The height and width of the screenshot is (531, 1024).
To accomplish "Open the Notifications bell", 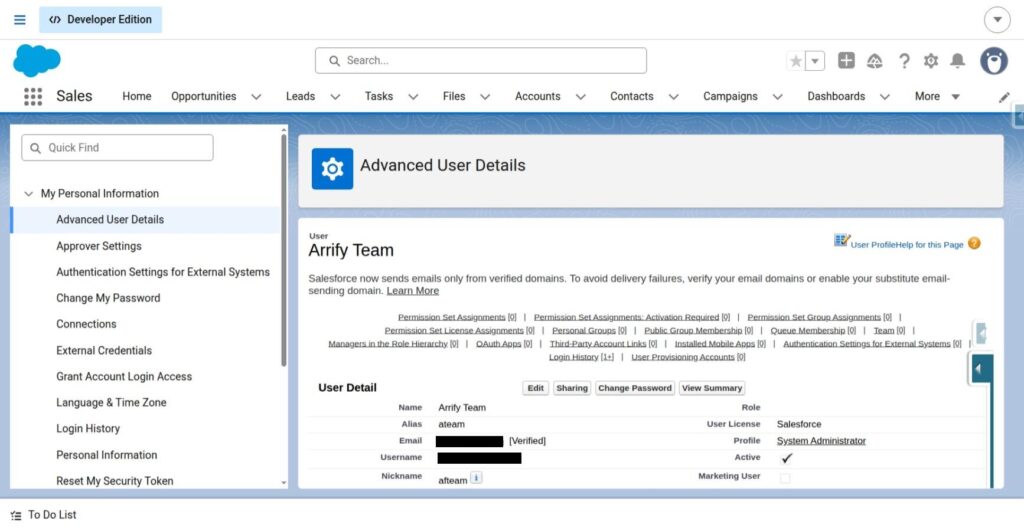I will click(x=957, y=61).
